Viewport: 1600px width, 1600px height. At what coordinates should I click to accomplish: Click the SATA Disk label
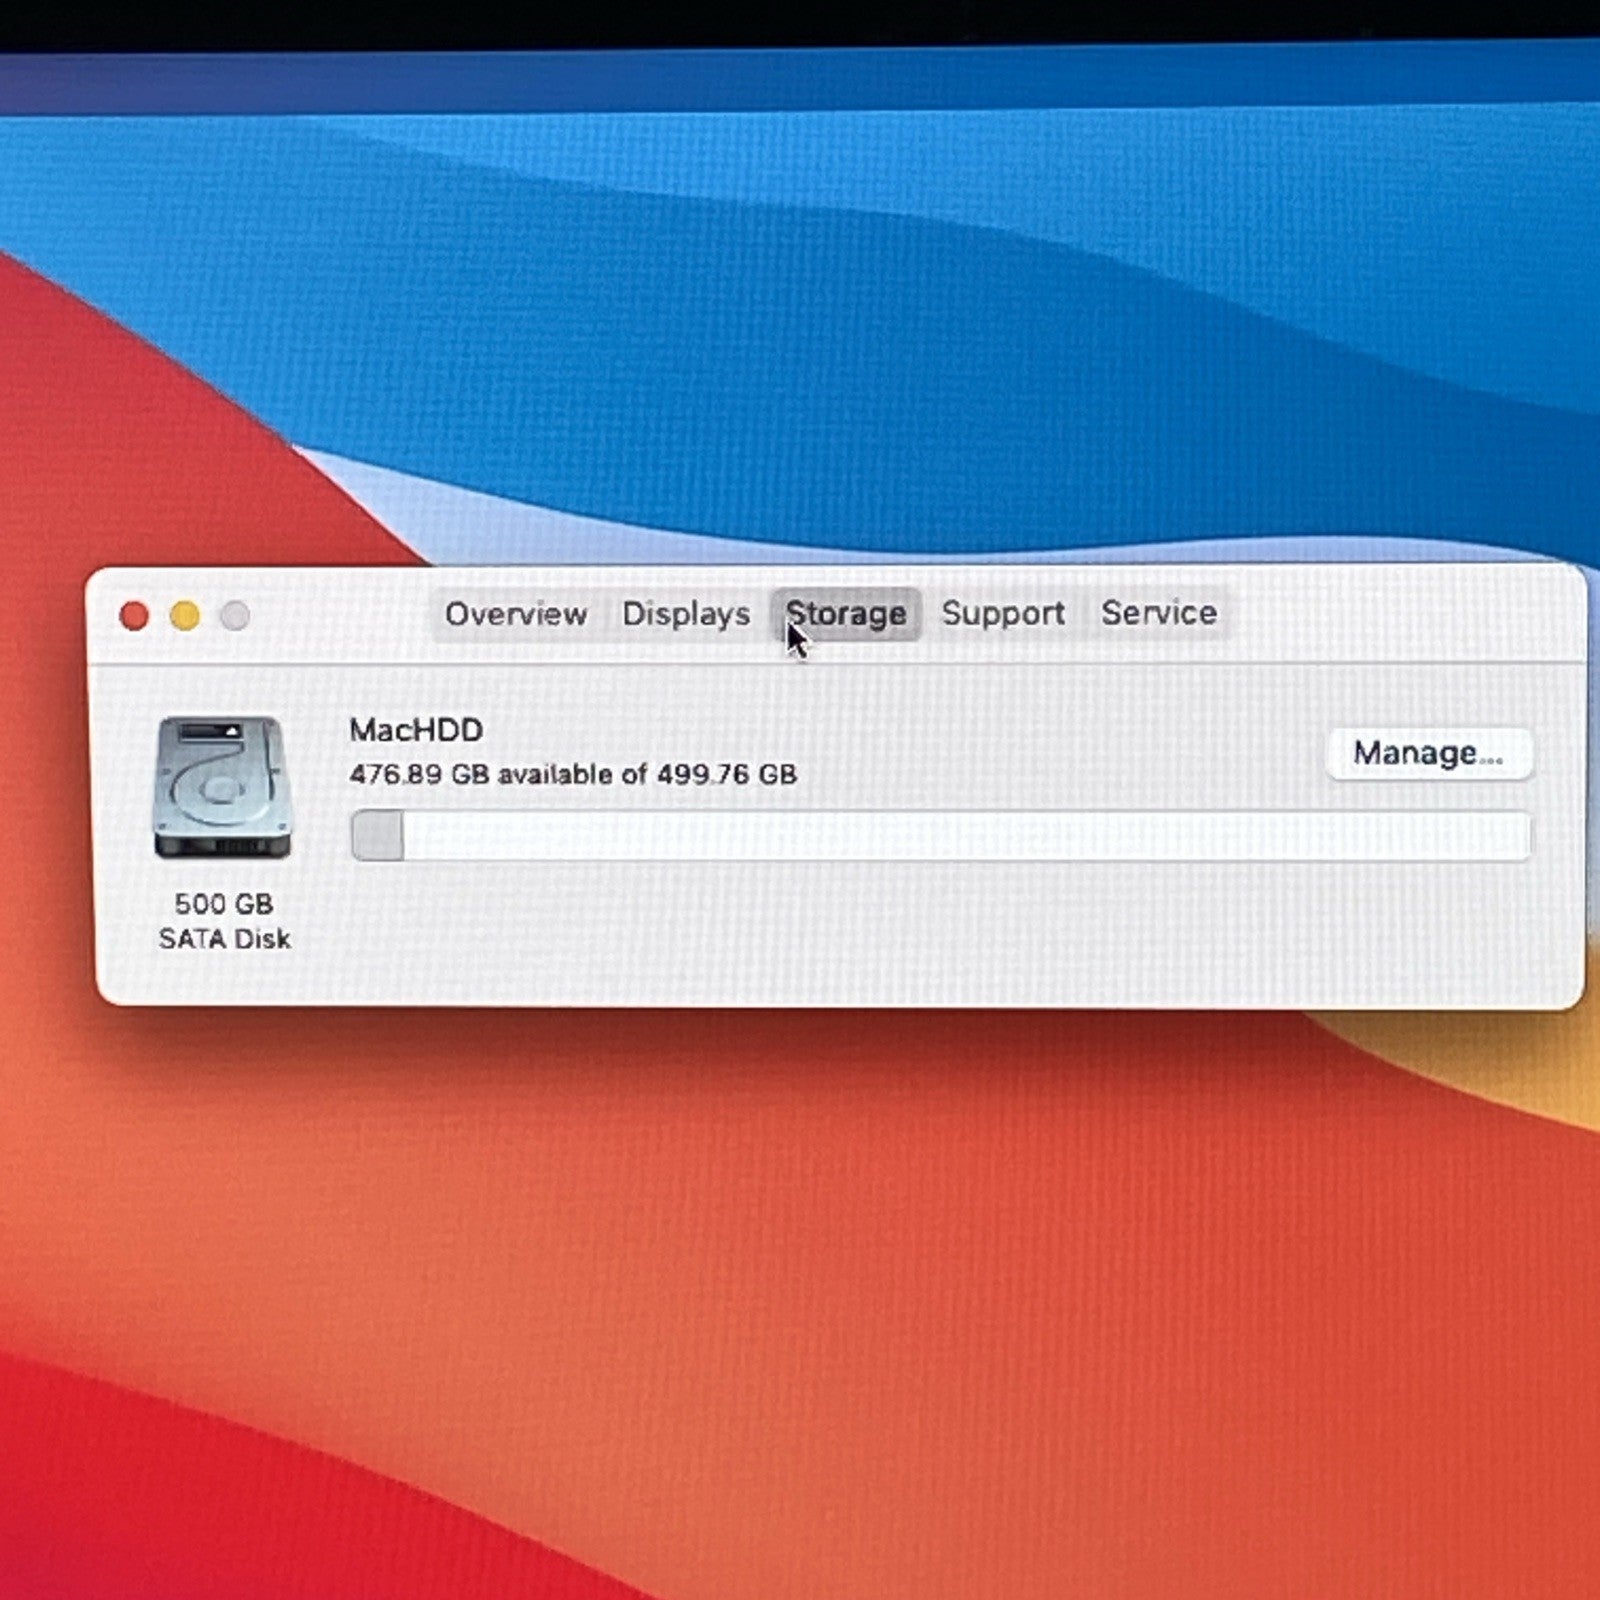point(225,939)
